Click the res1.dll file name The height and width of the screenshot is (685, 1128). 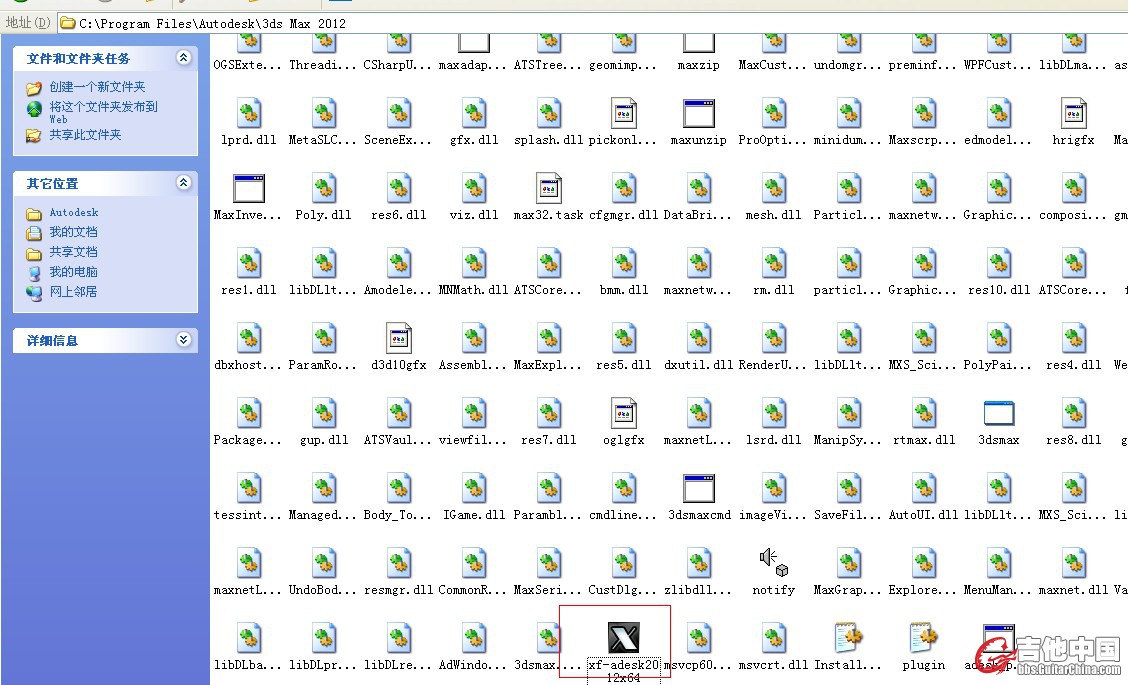point(249,290)
